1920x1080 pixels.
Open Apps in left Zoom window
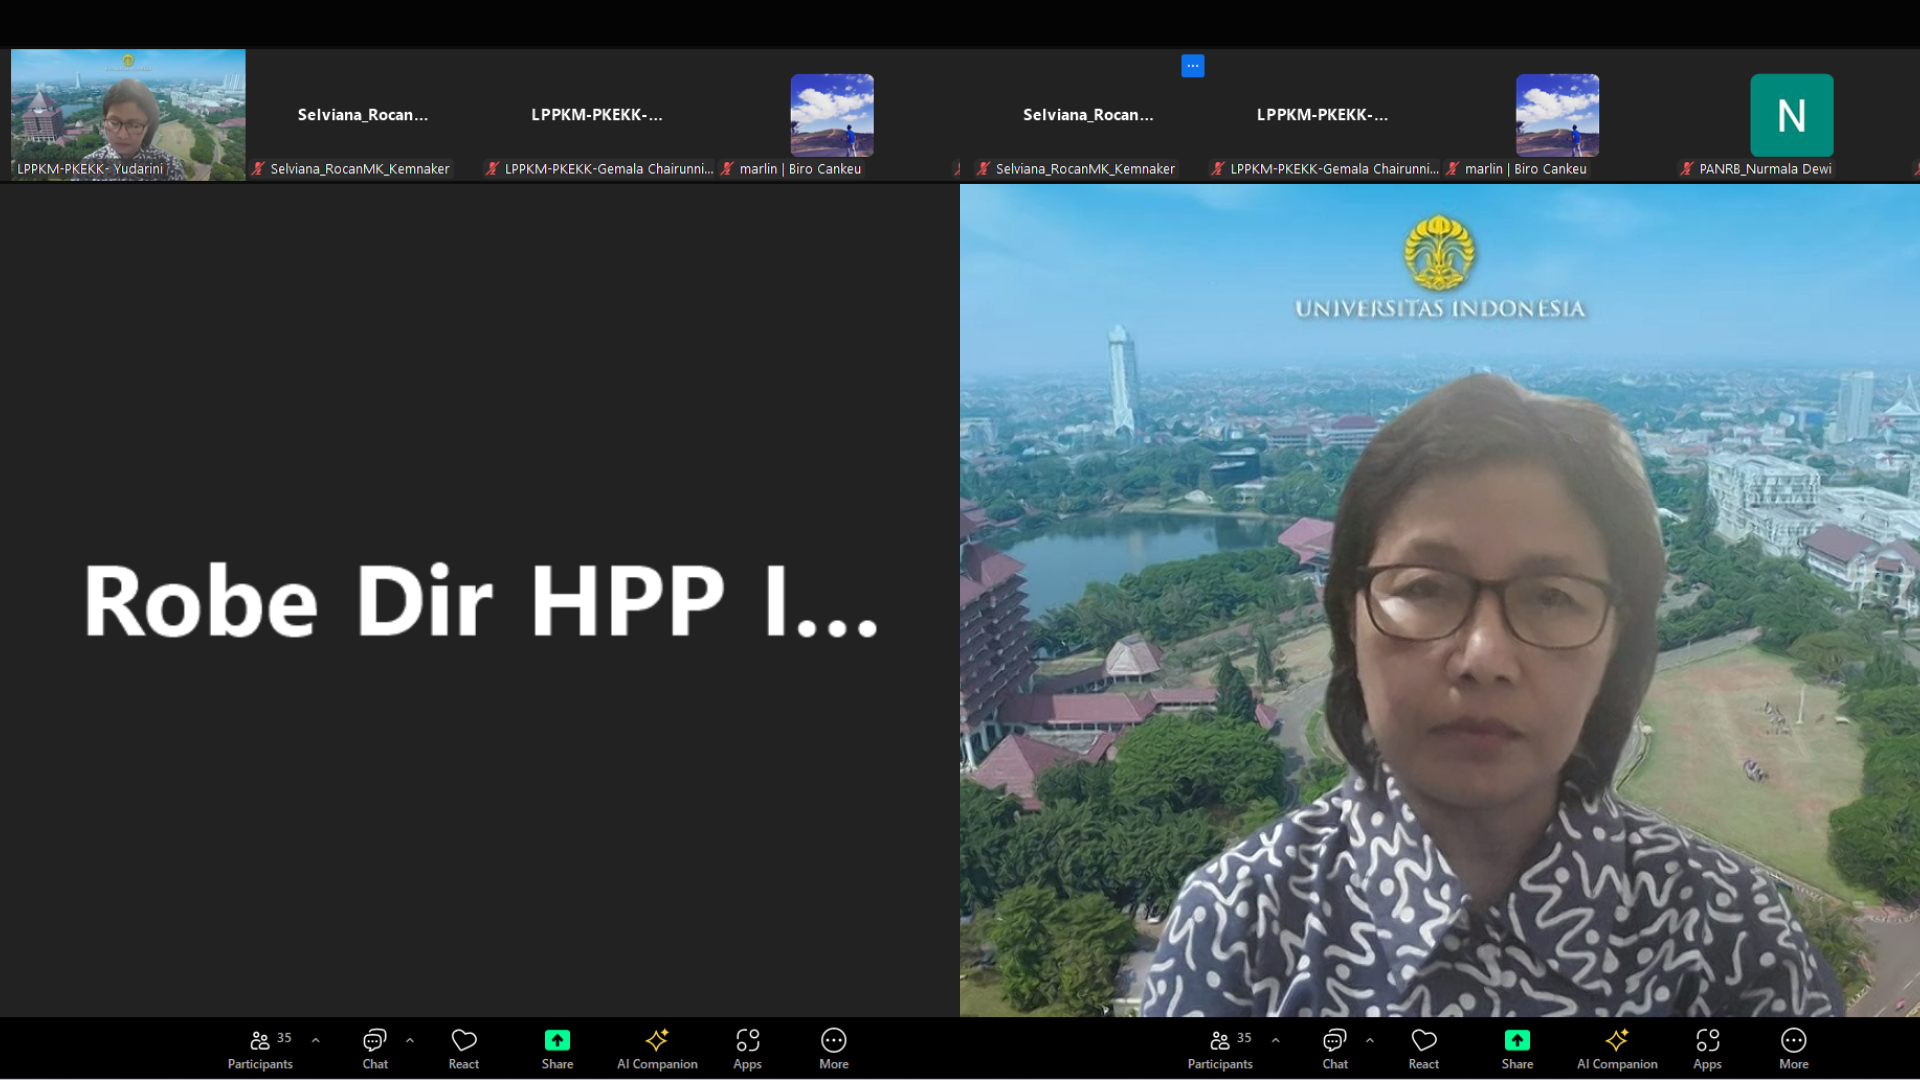pos(747,1049)
